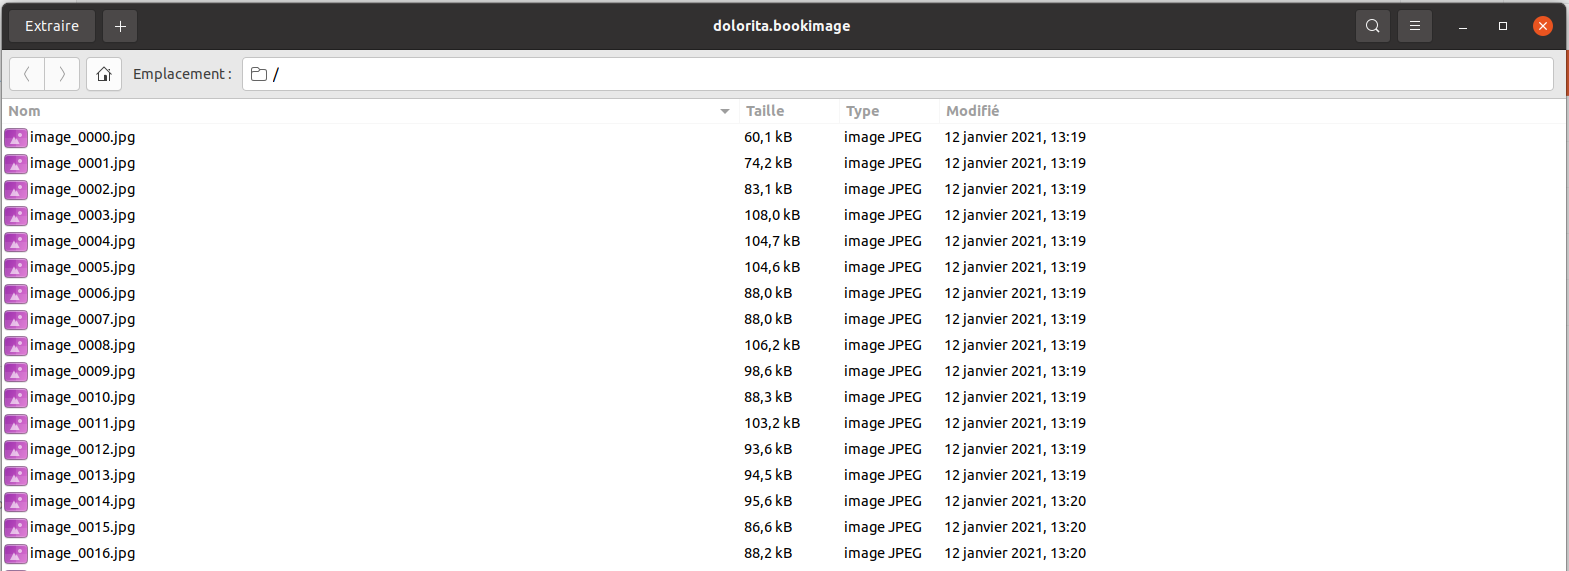Sort files by Modifié column
Screen dimensions: 1569x571
(972, 111)
